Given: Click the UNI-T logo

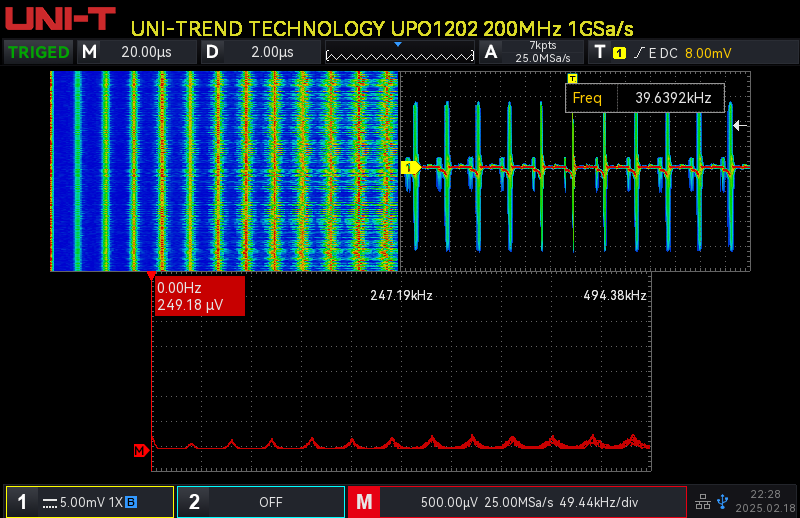Looking at the screenshot, I should coord(60,19).
